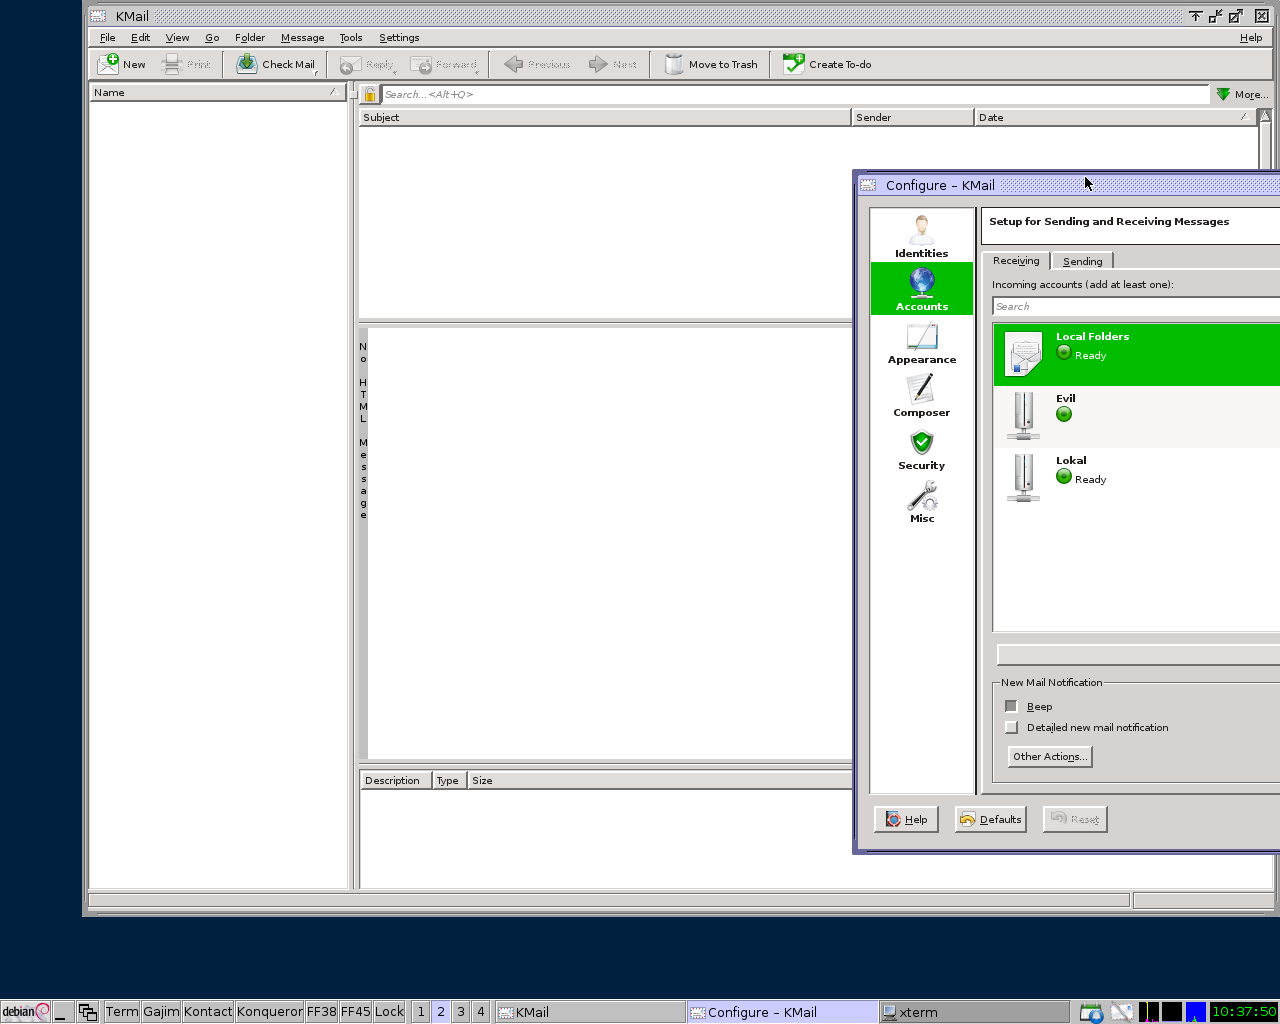The width and height of the screenshot is (1280, 1024).
Task: Click Create To-do toolbar icon
Action: [x=794, y=64]
